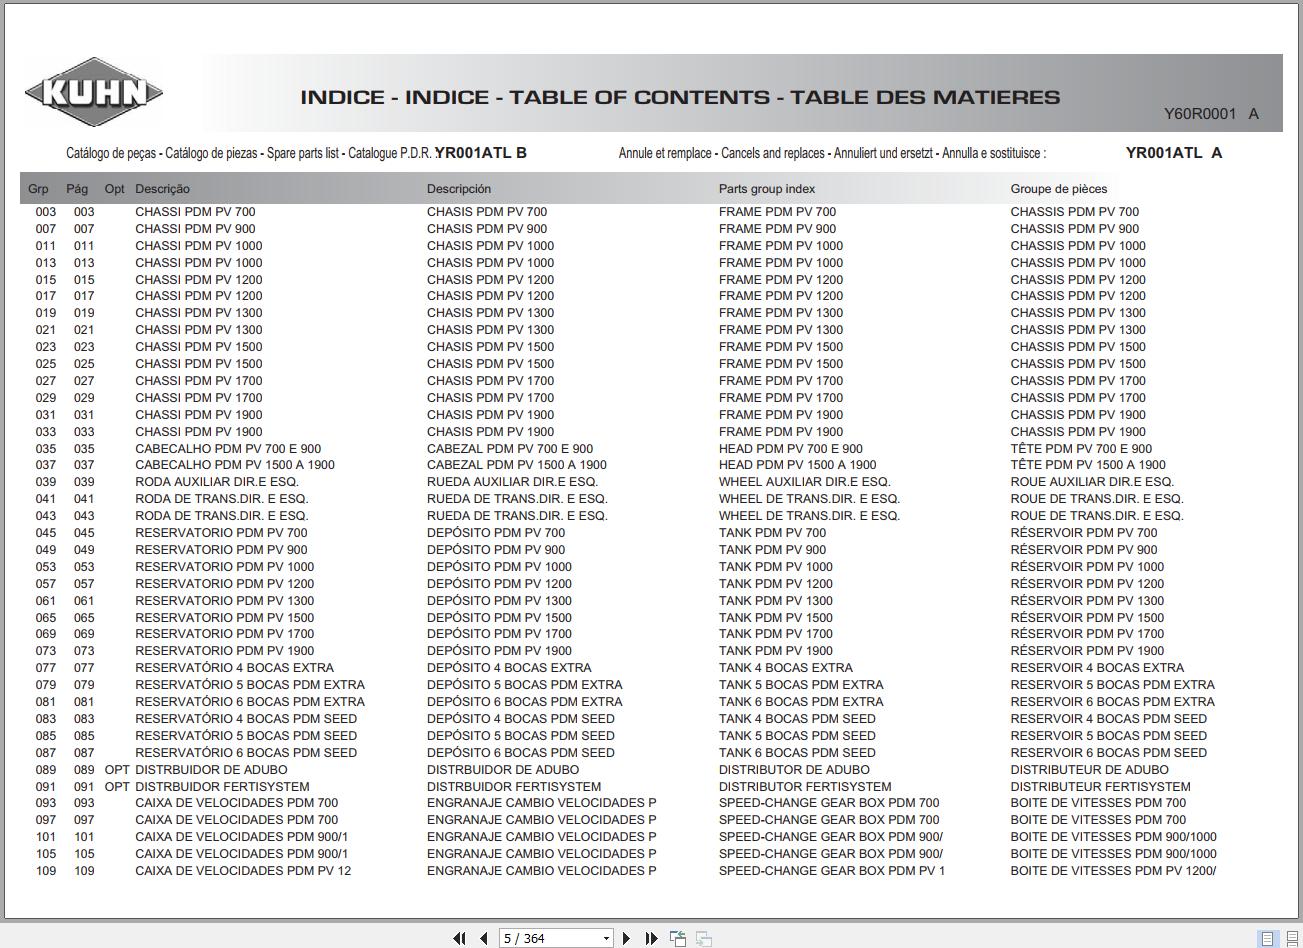The height and width of the screenshot is (948, 1303).
Task: Select 'CHASIS PDM PV 1500' on row 023
Action: tap(490, 347)
